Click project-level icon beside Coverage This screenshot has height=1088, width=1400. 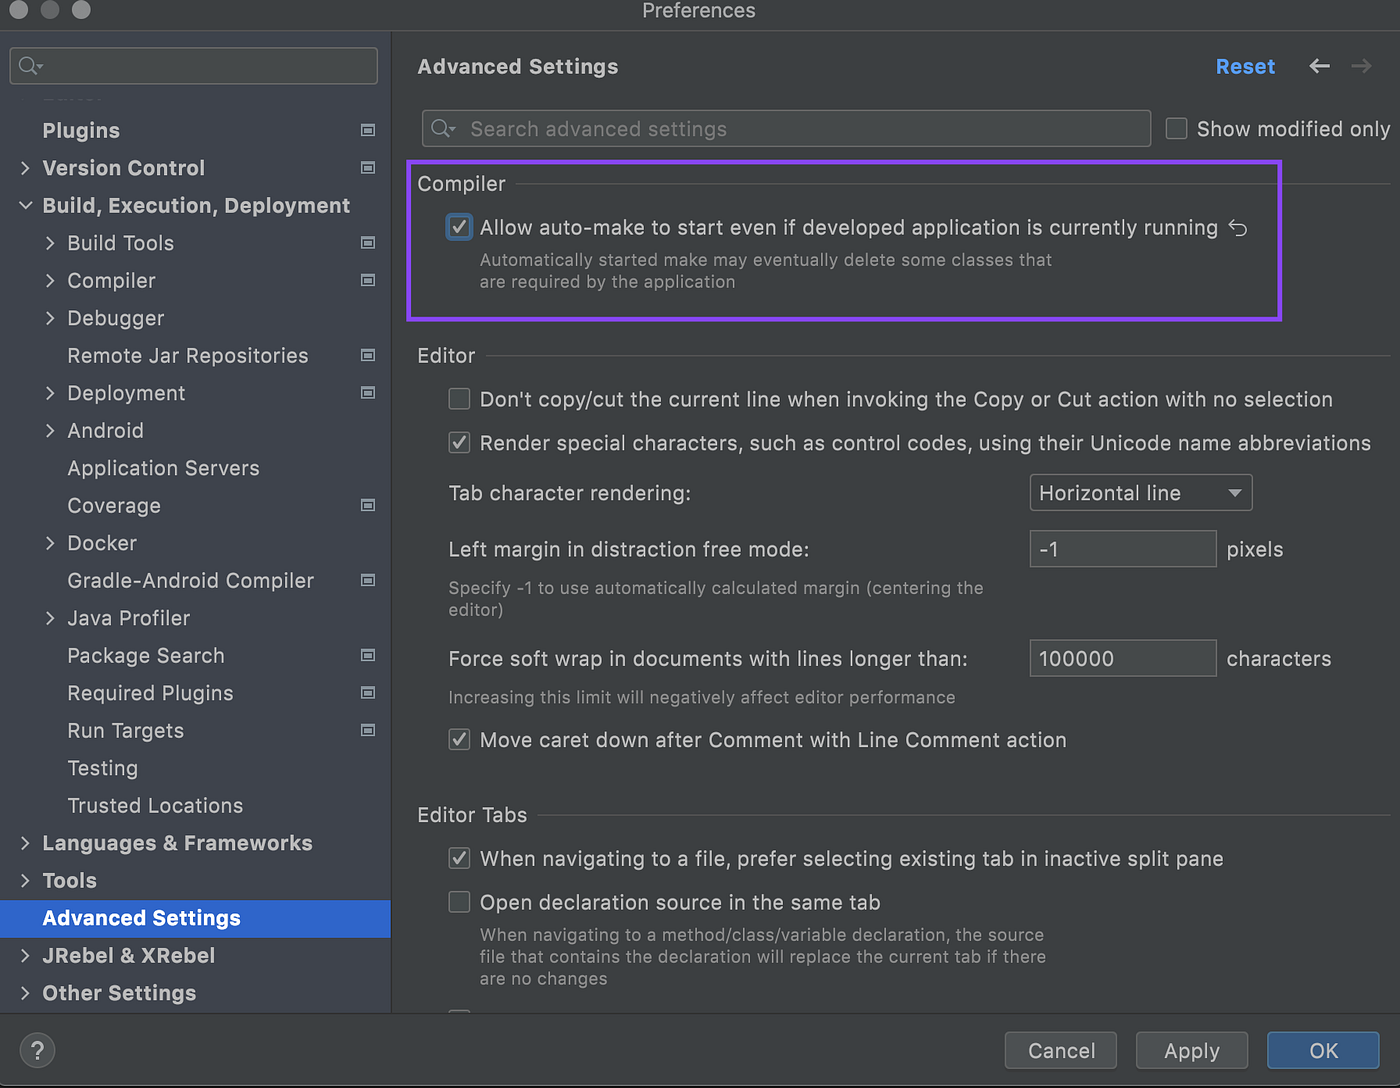pos(368,506)
